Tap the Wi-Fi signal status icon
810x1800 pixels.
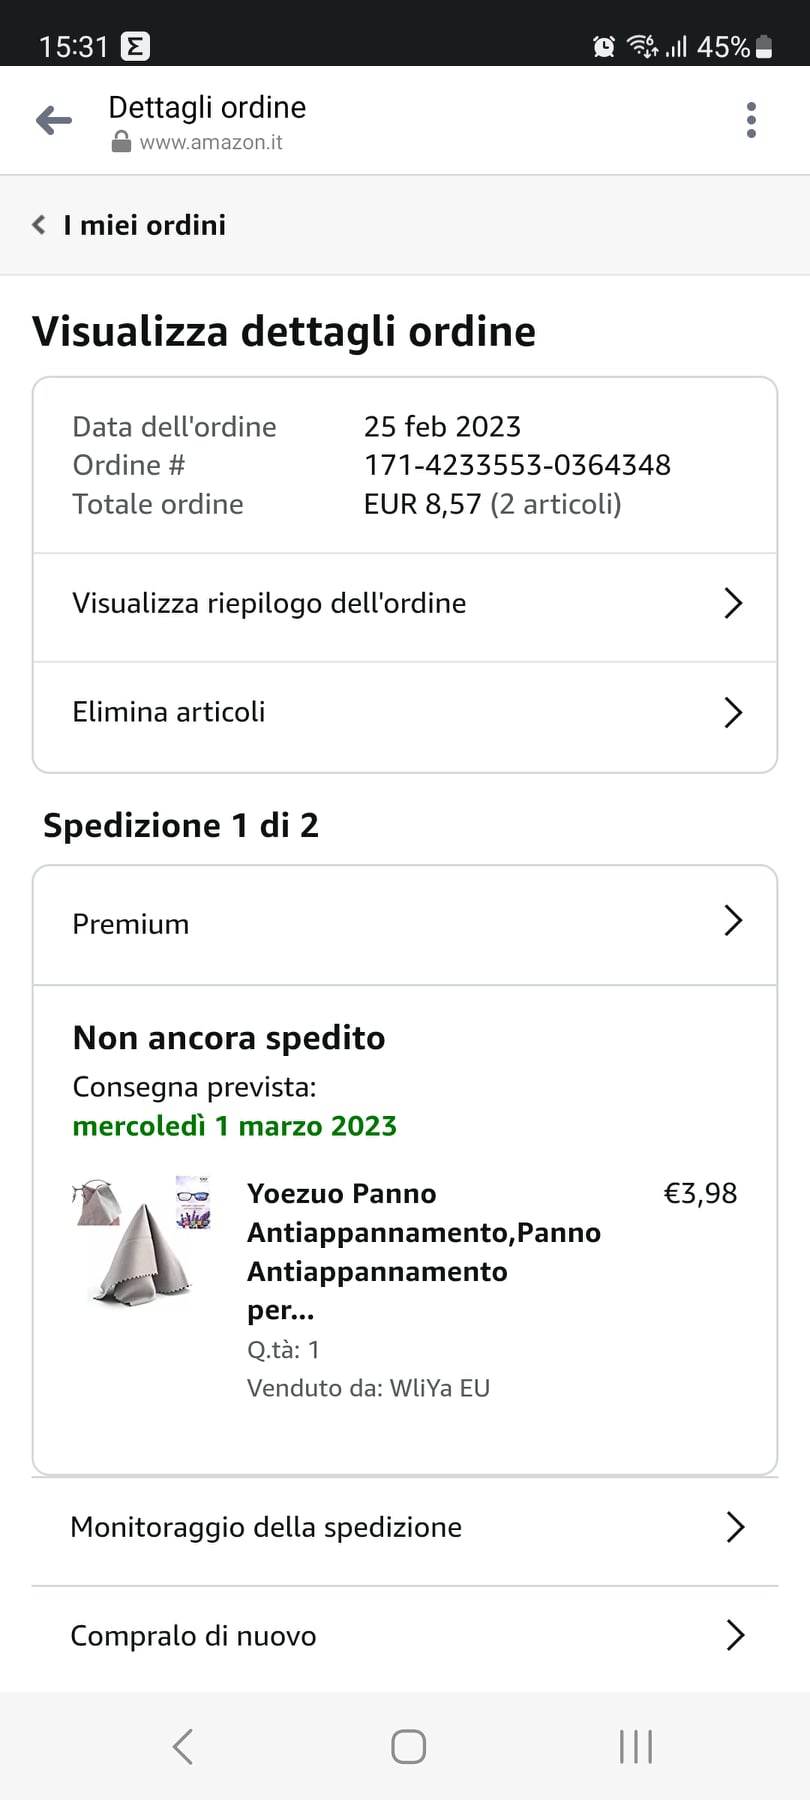point(641,46)
